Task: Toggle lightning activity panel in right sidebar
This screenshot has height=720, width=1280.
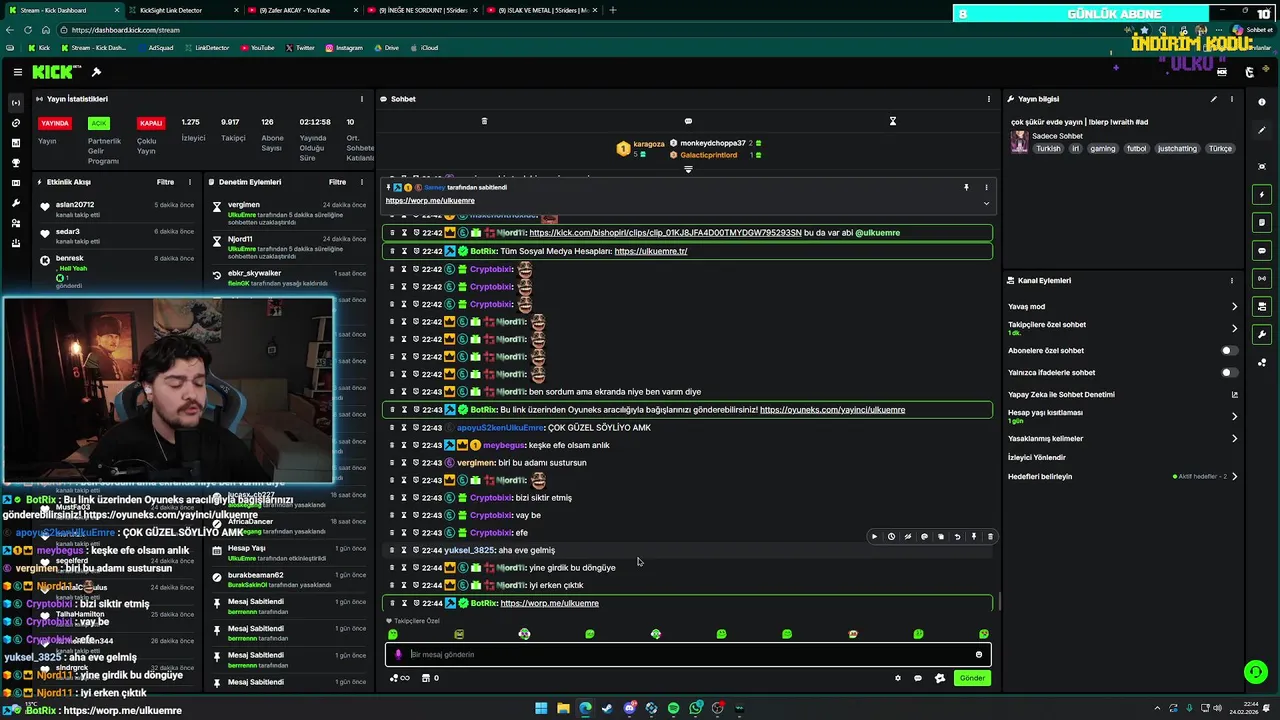Action: [1262, 195]
